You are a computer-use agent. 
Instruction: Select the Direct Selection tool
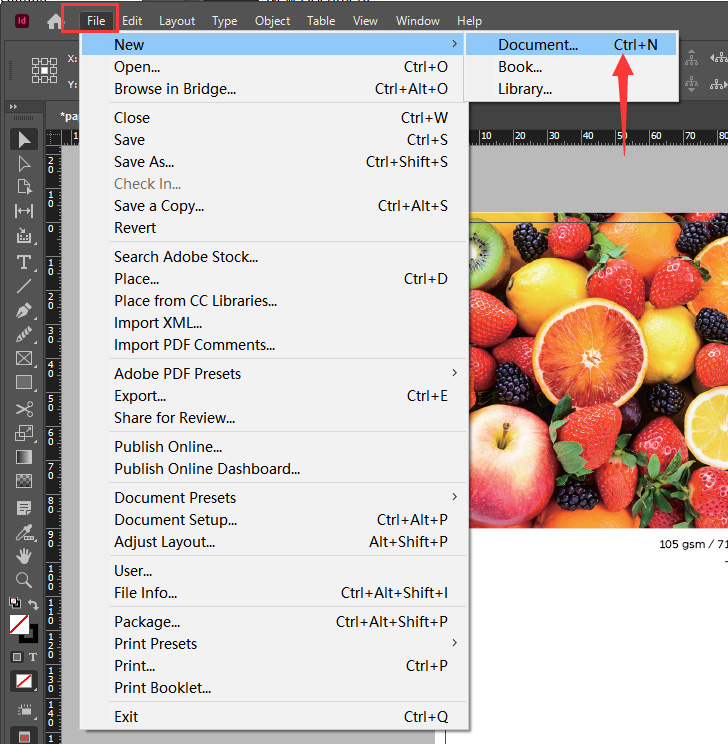24,164
